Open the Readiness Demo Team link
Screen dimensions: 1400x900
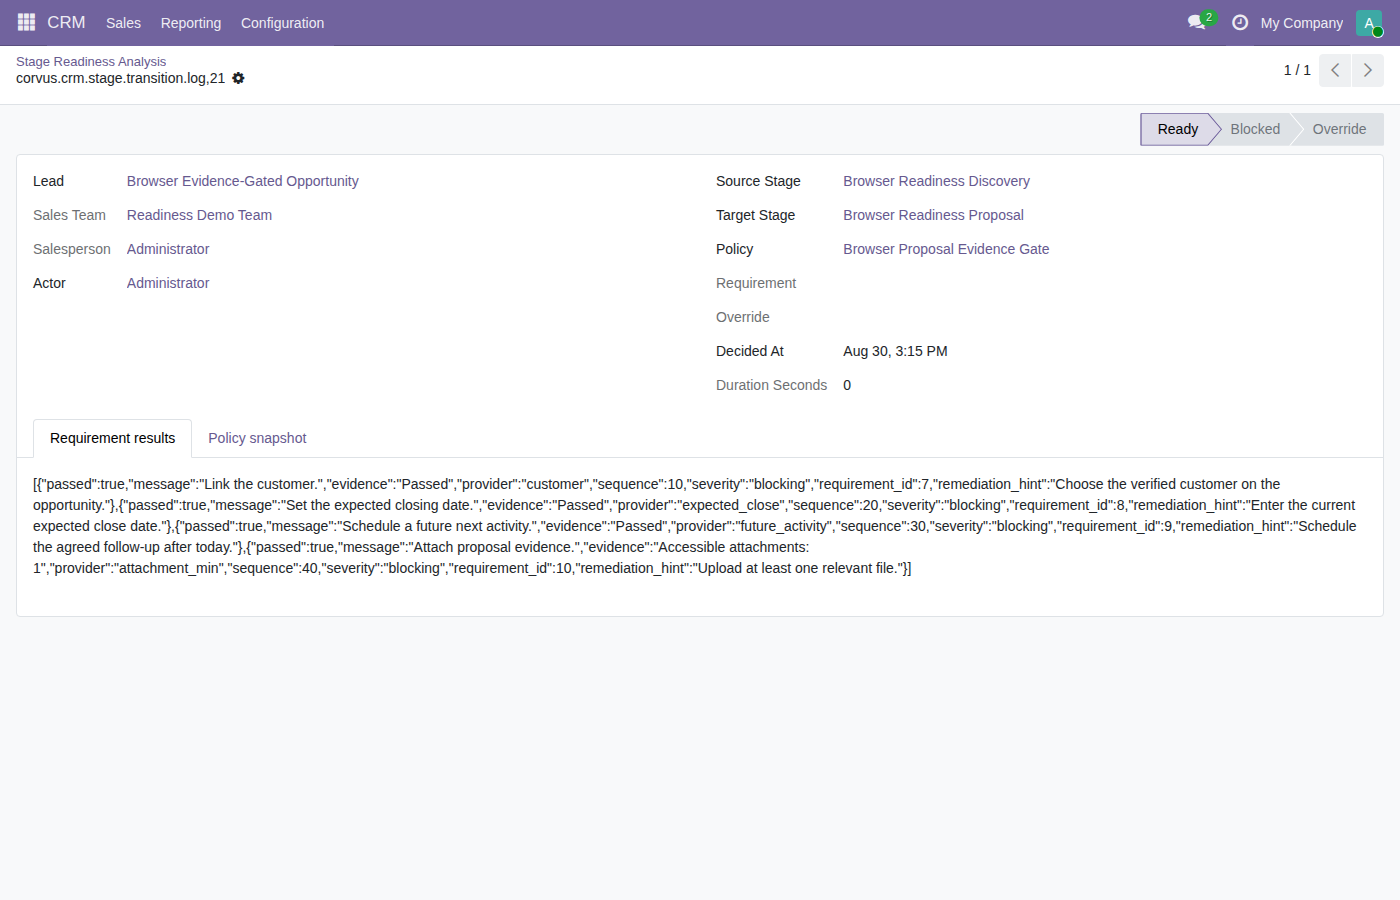coord(199,215)
